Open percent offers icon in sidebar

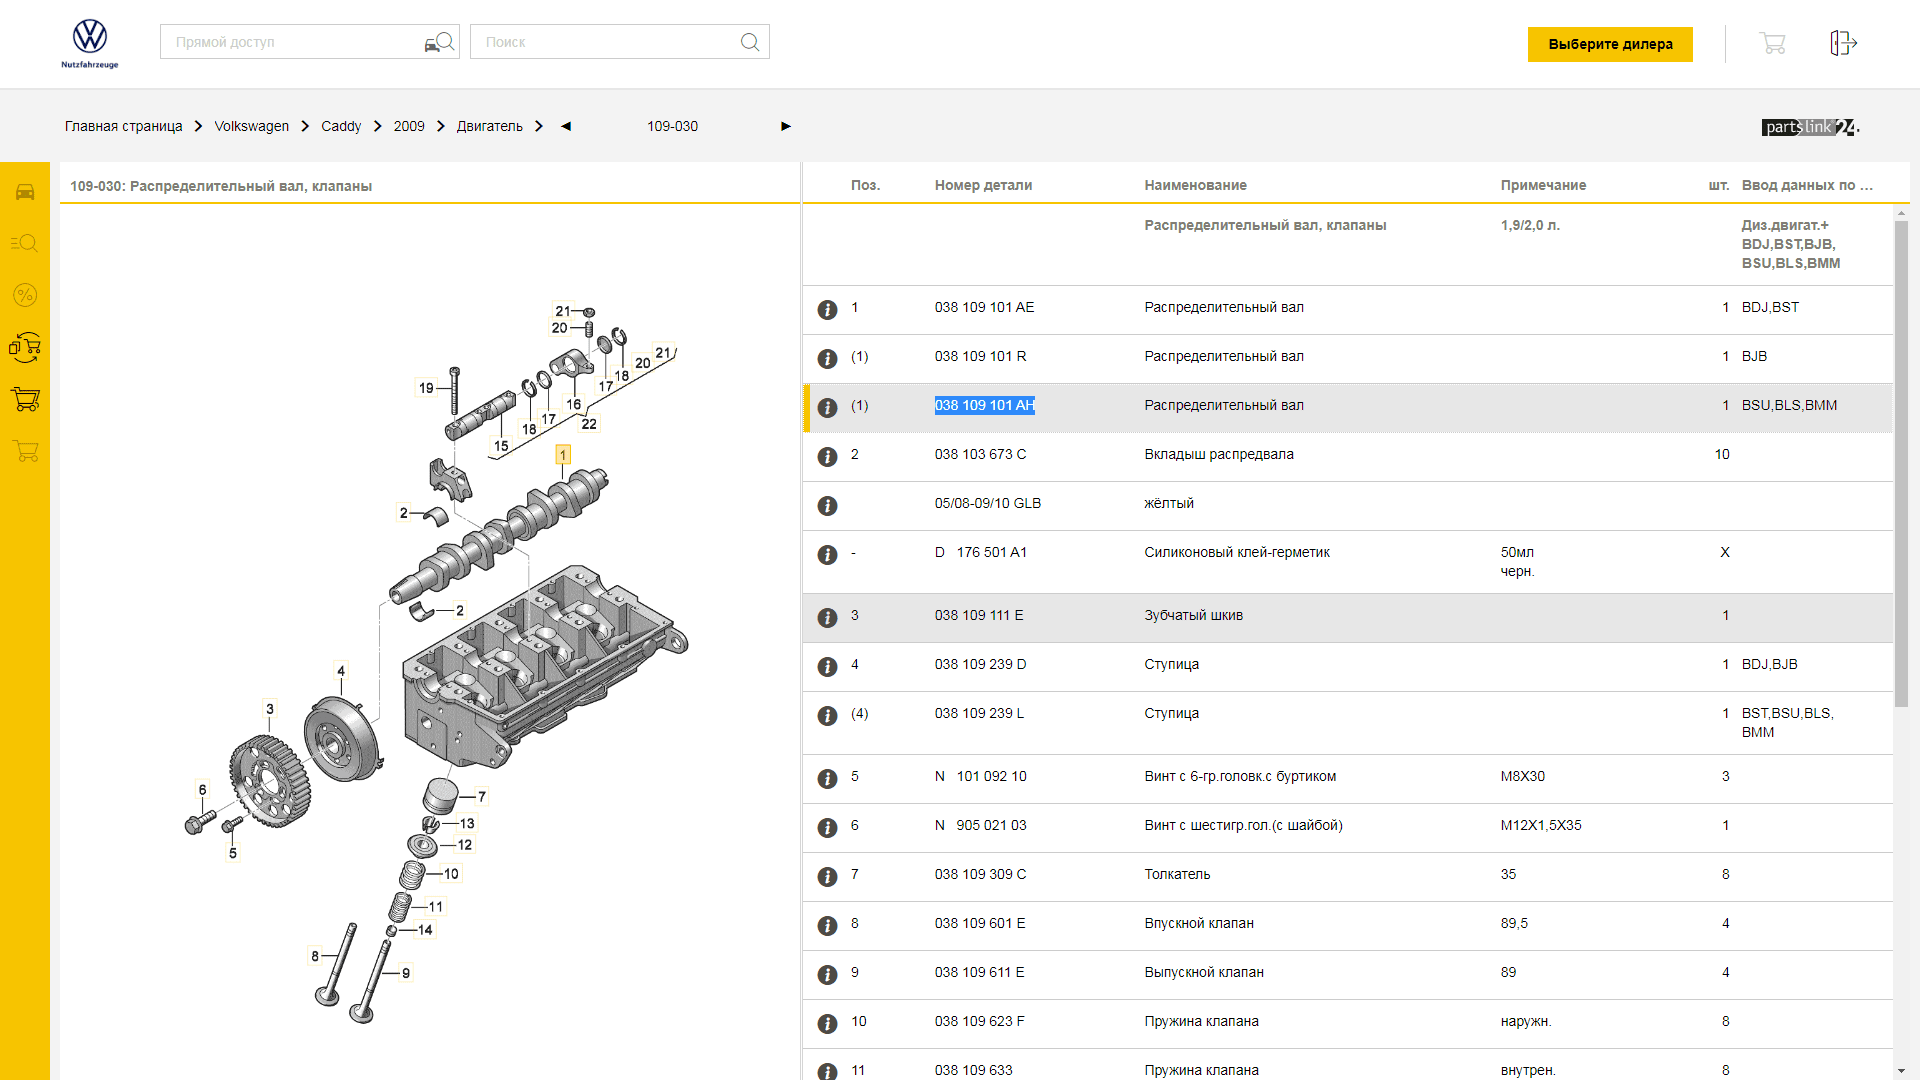pyautogui.click(x=25, y=295)
